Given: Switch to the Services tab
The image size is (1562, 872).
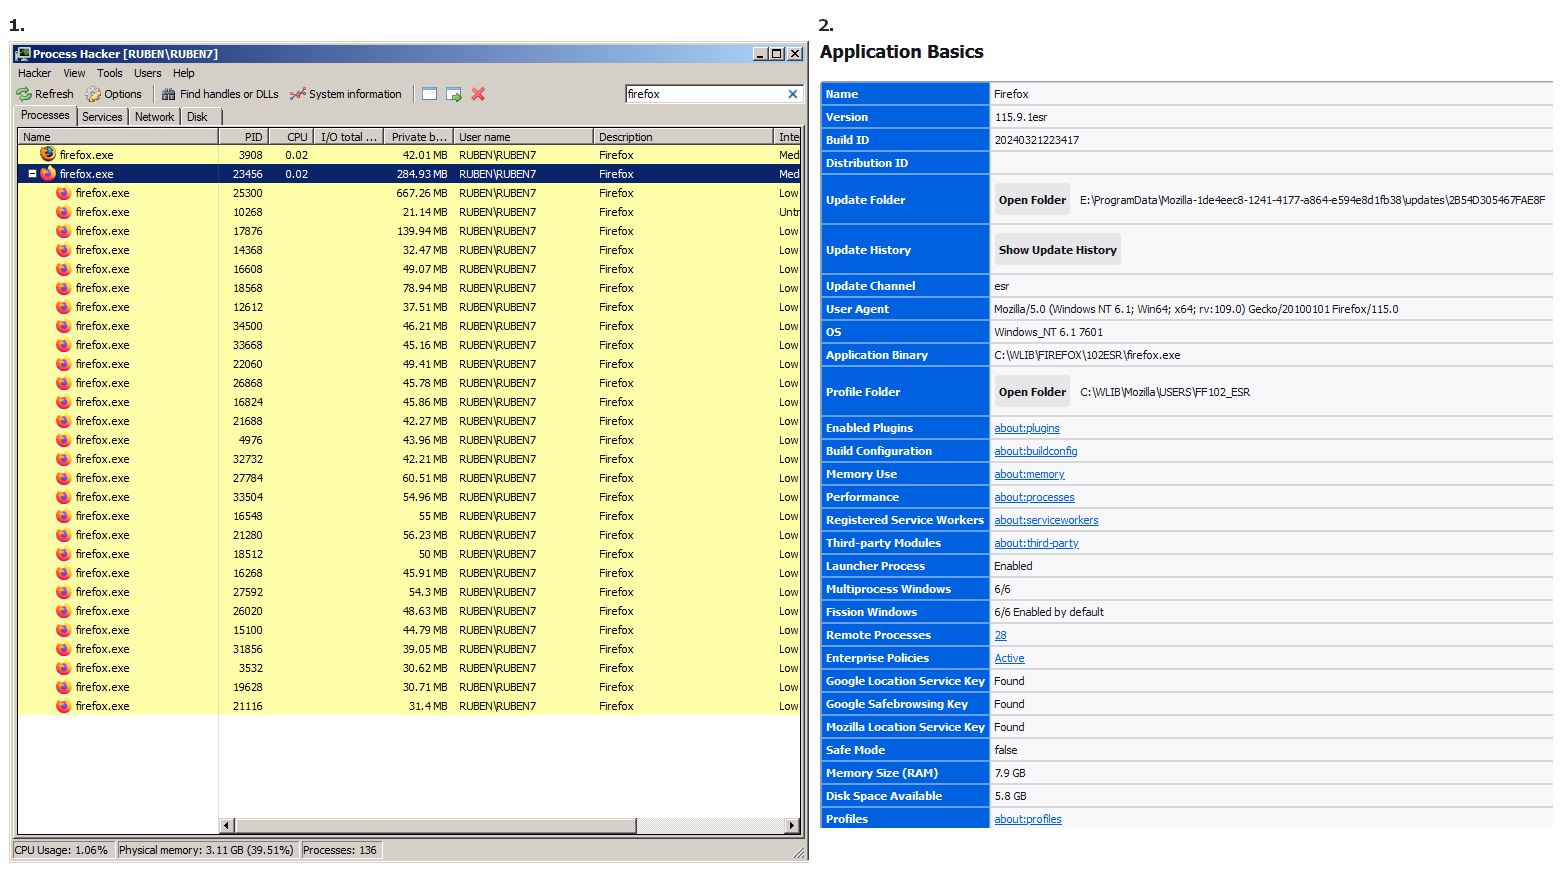Looking at the screenshot, I should [x=102, y=117].
